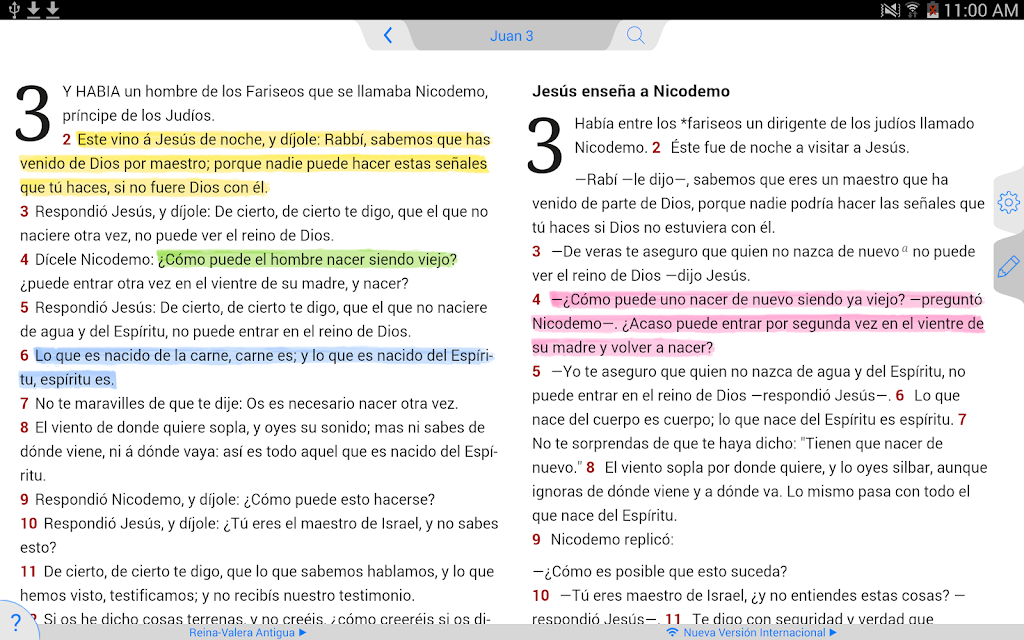Tap large chapter number 3 in right pane
The height and width of the screenshot is (640, 1024).
pyautogui.click(x=545, y=145)
